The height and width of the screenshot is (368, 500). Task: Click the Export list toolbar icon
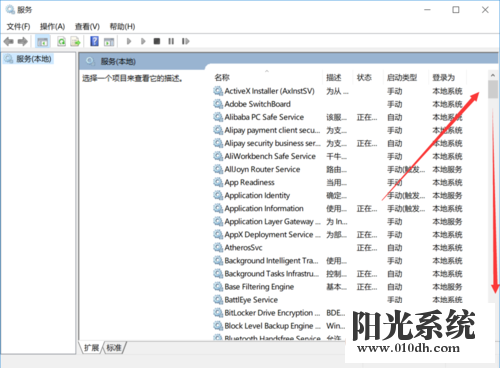(75, 42)
